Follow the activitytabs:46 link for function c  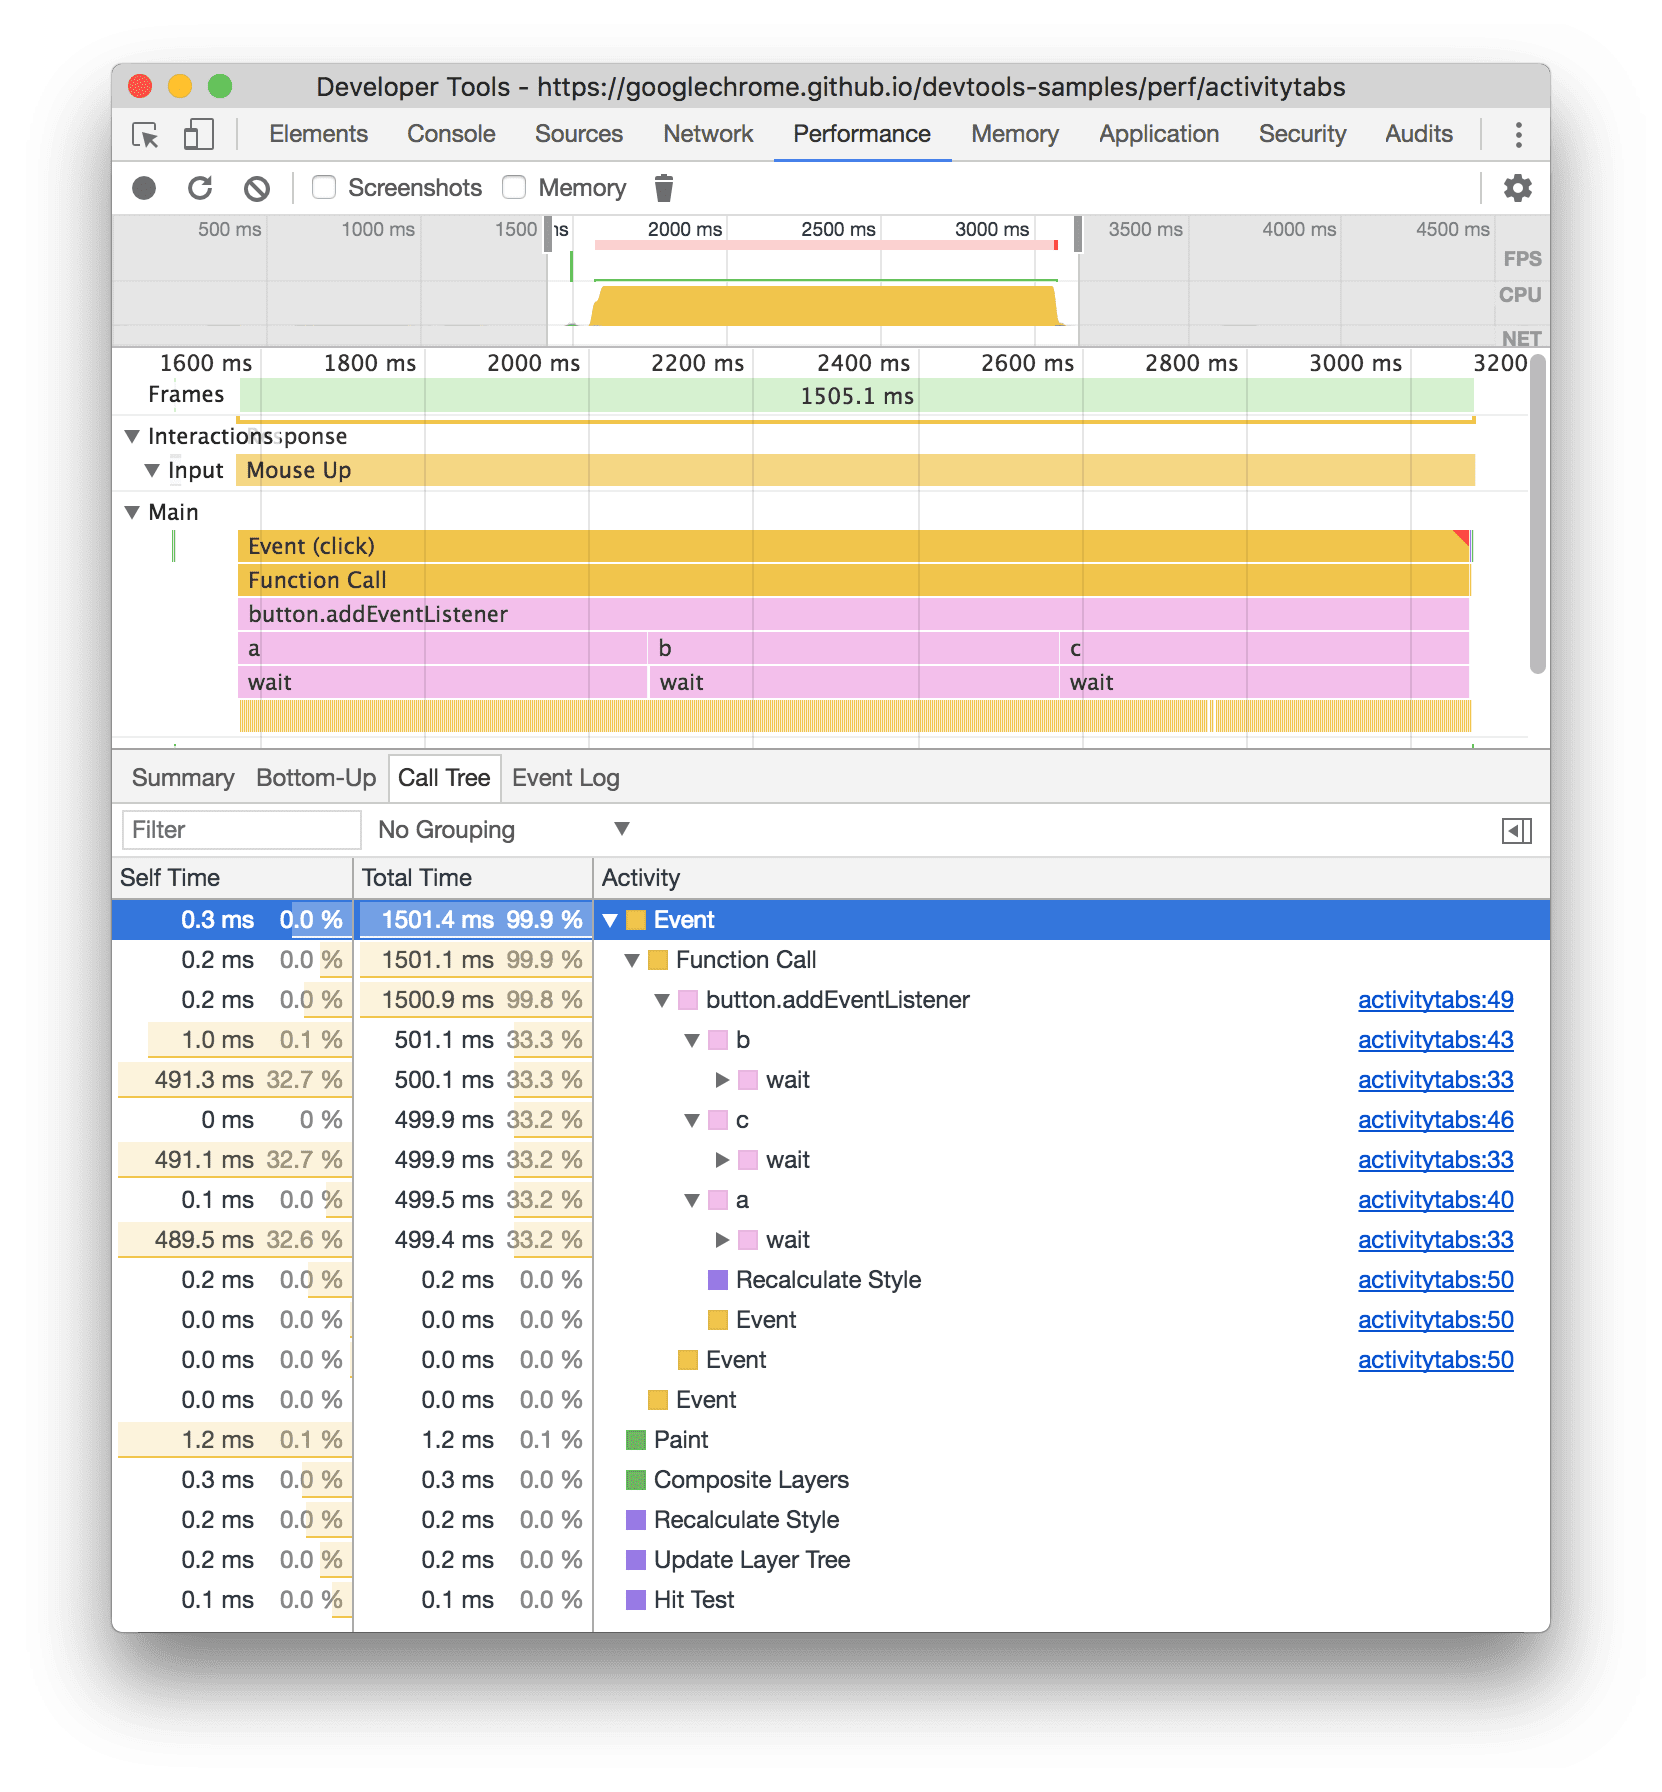[1434, 1119]
